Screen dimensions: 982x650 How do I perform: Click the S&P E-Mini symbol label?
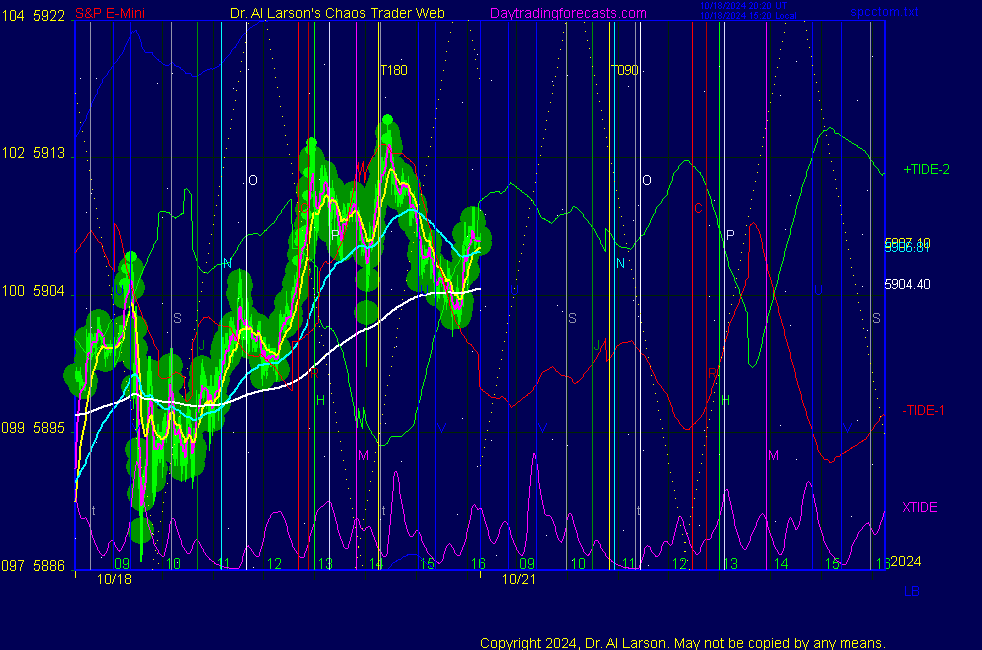109,13
